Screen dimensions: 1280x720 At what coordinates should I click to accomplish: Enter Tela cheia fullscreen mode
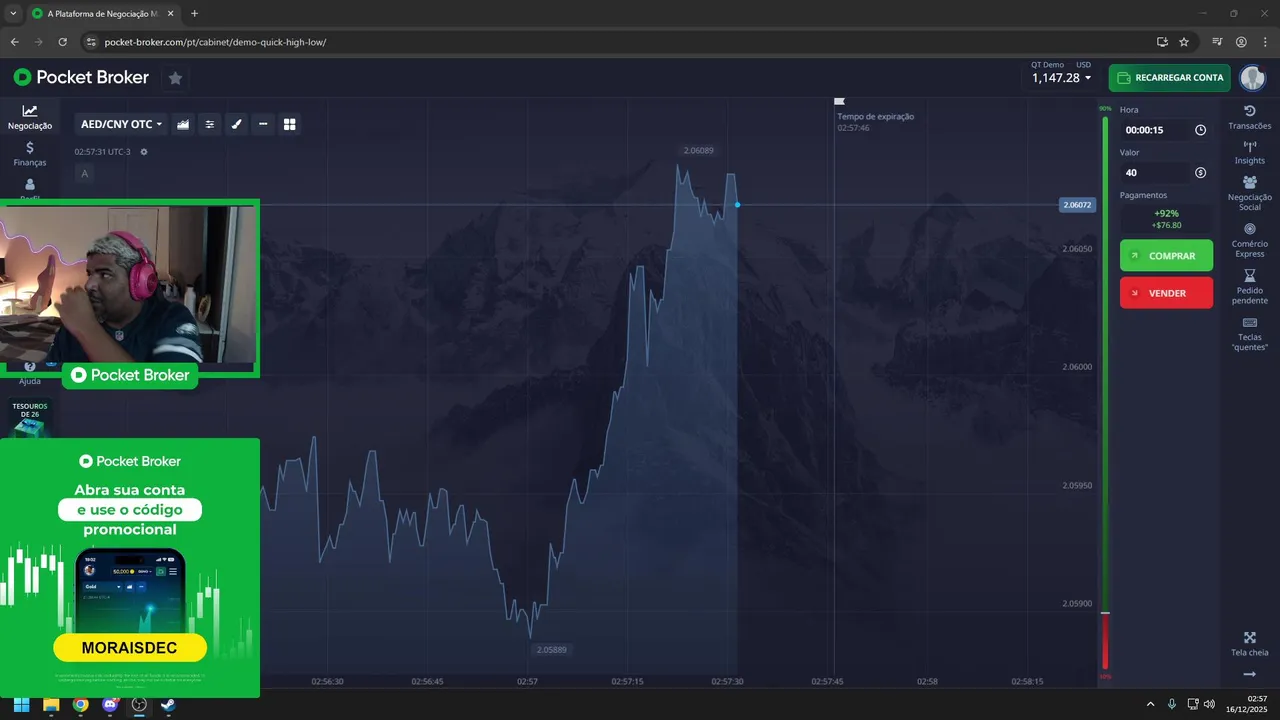(x=1249, y=644)
